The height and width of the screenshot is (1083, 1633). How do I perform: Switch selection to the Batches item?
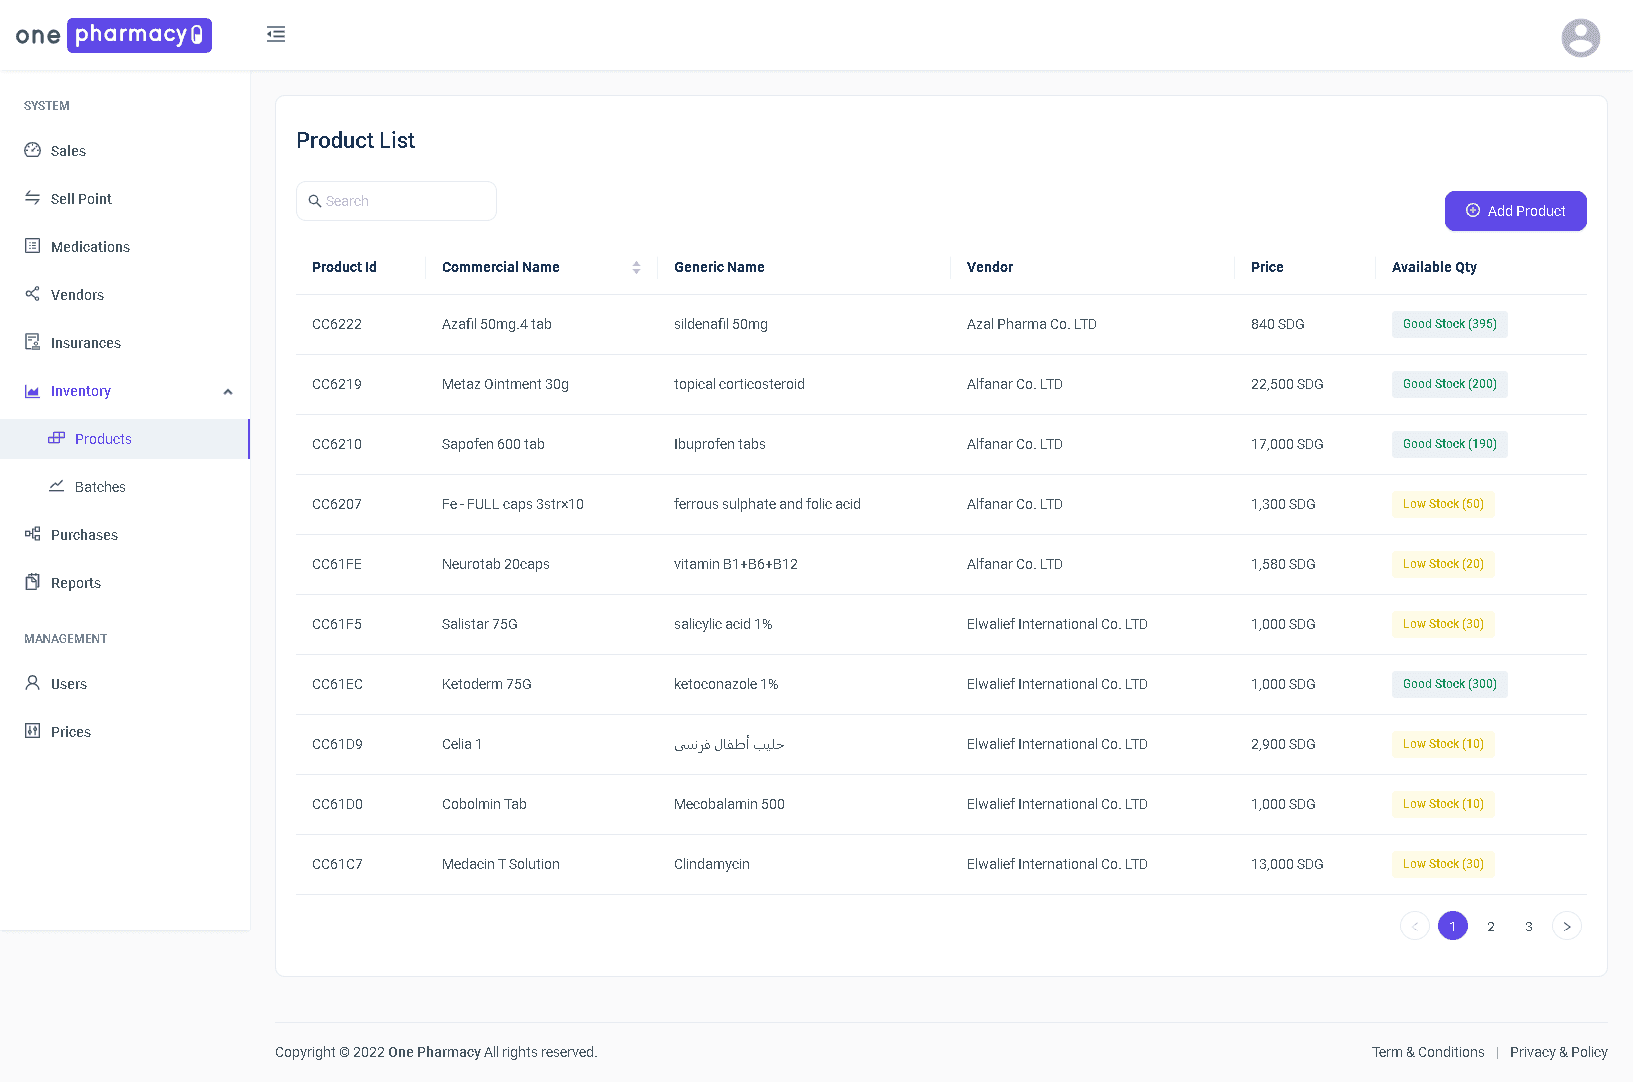click(97, 486)
